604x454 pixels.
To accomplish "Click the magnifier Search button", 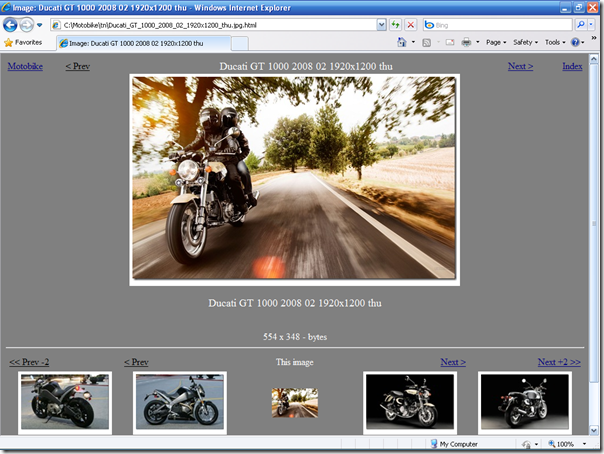I will coord(581,25).
